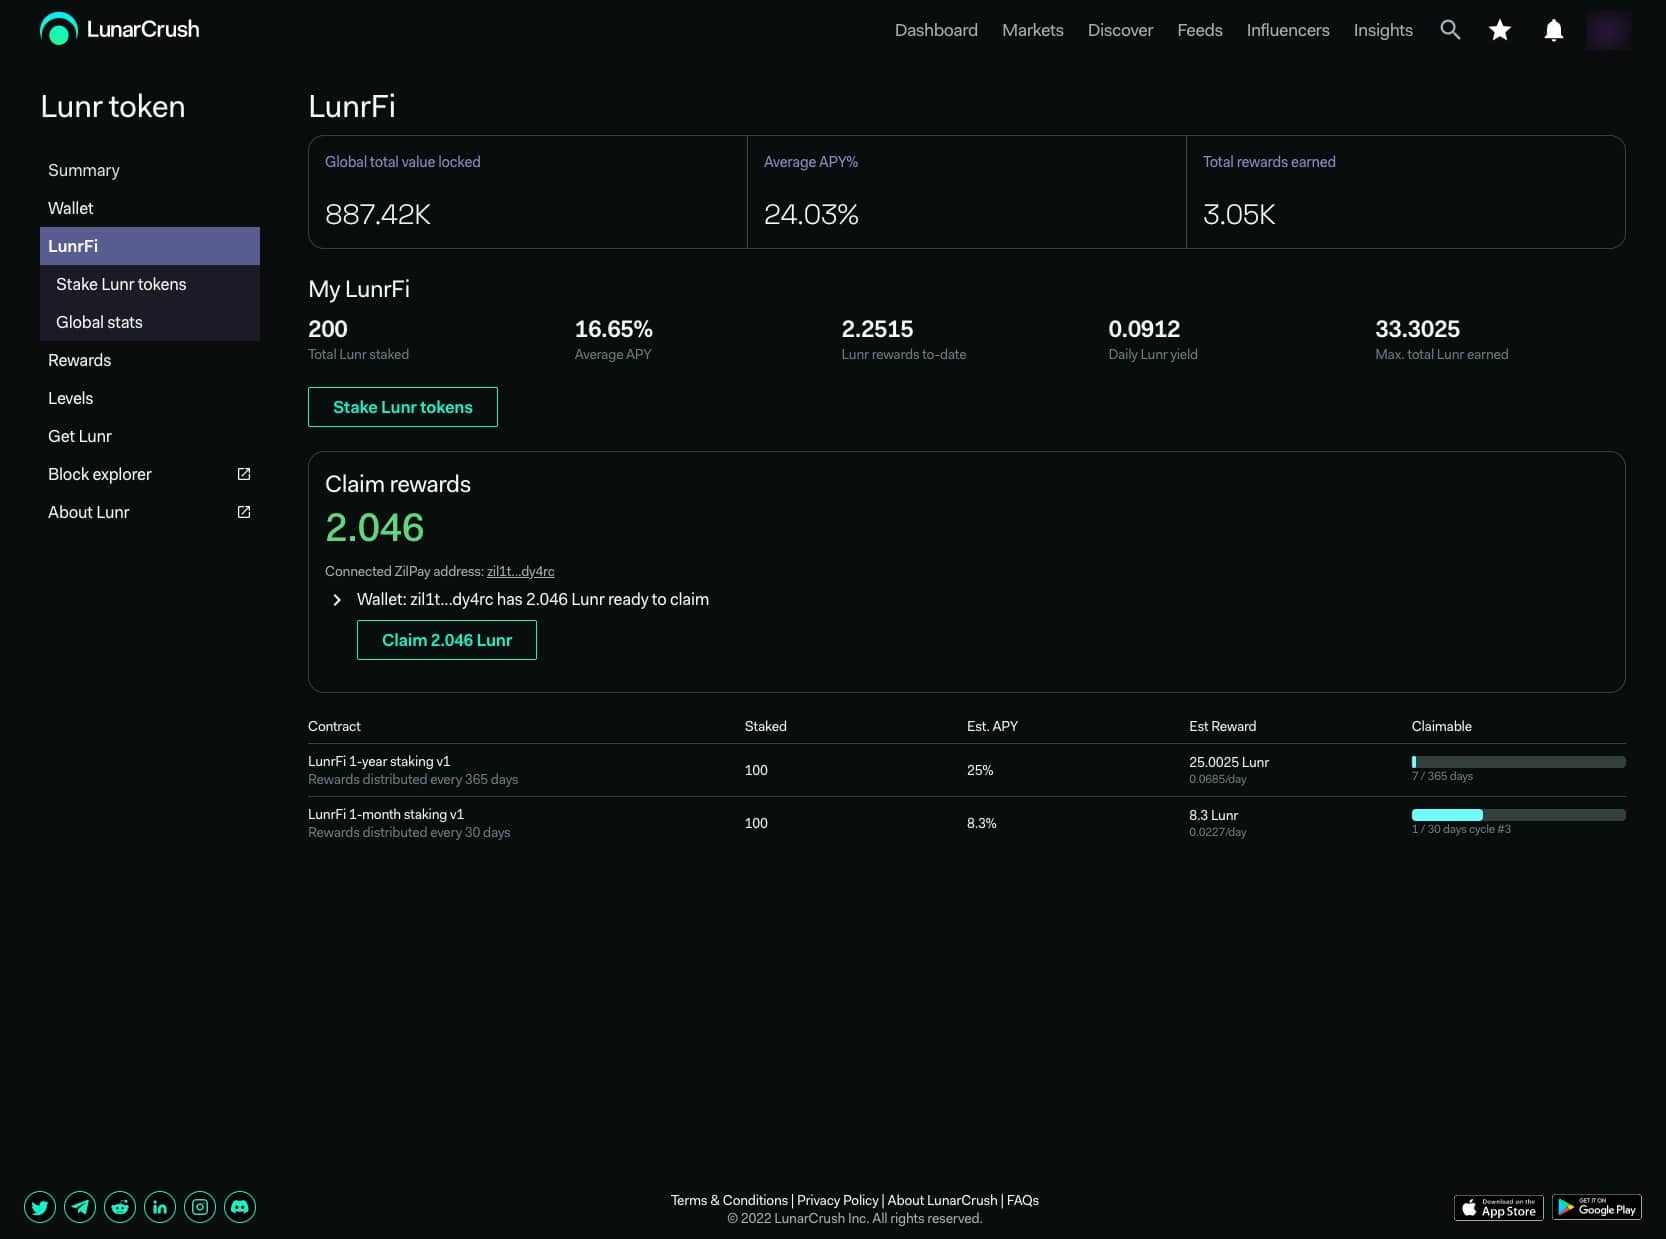Image resolution: width=1666 pixels, height=1239 pixels.
Task: Click 2.2515 Lunr rewards to-date value
Action: tap(877, 329)
